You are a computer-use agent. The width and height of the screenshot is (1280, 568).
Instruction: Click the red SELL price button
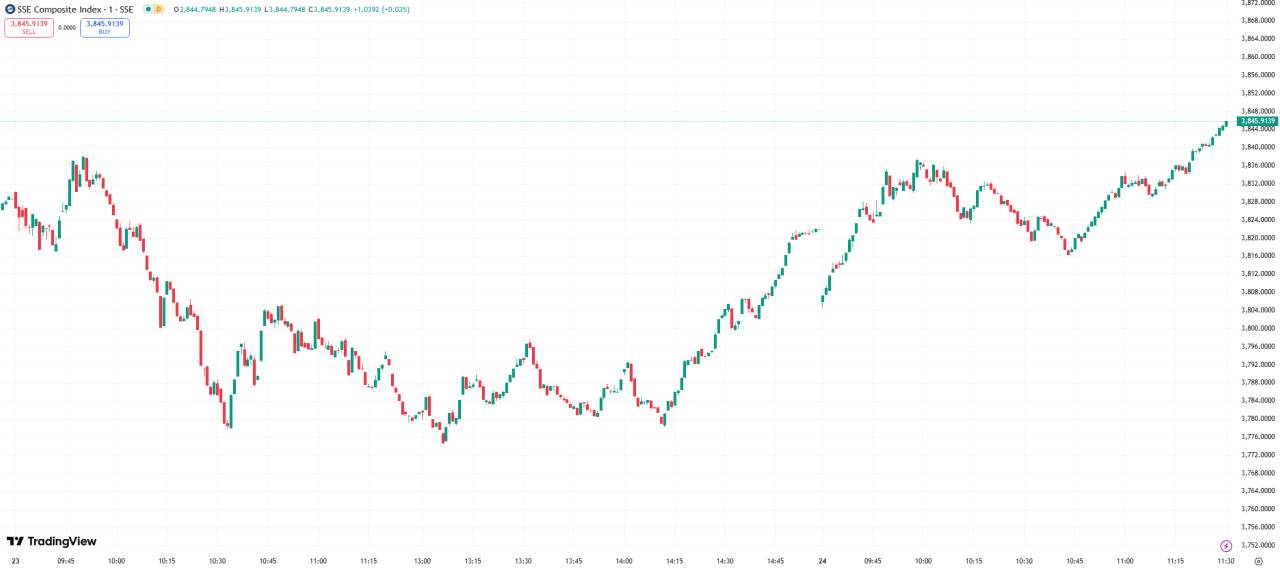tap(29, 28)
